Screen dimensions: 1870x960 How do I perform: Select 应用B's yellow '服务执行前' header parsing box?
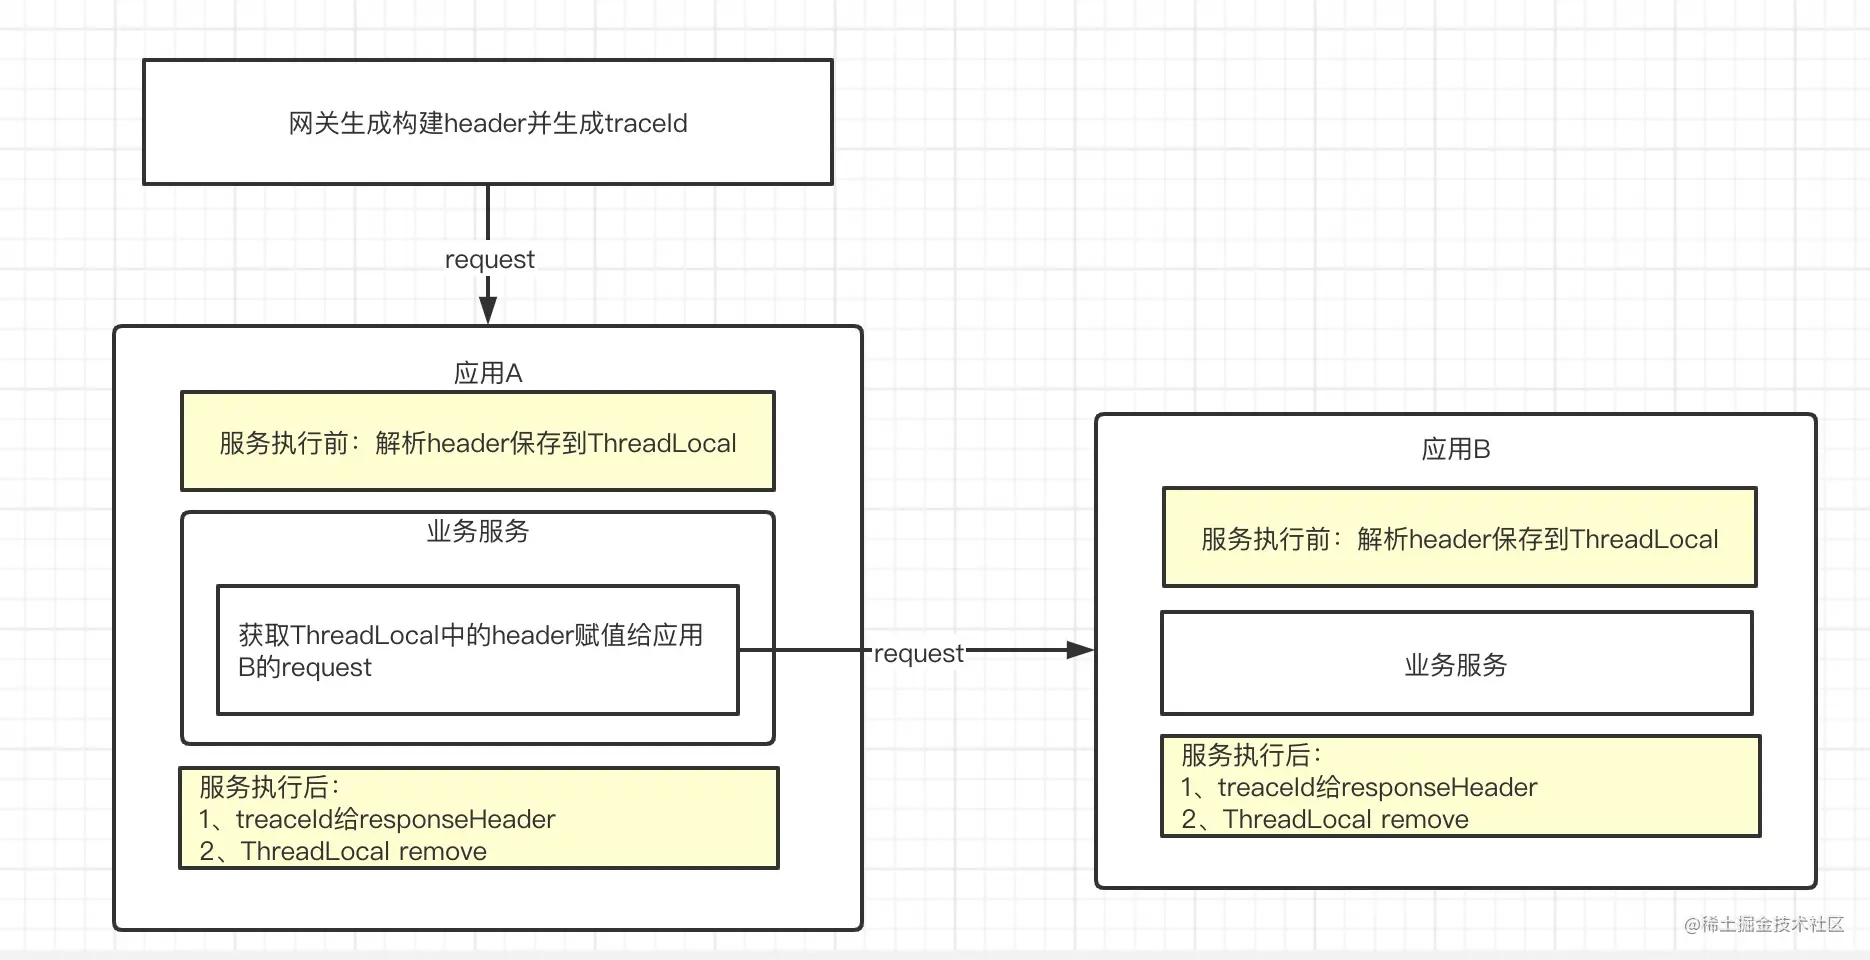(1460, 537)
